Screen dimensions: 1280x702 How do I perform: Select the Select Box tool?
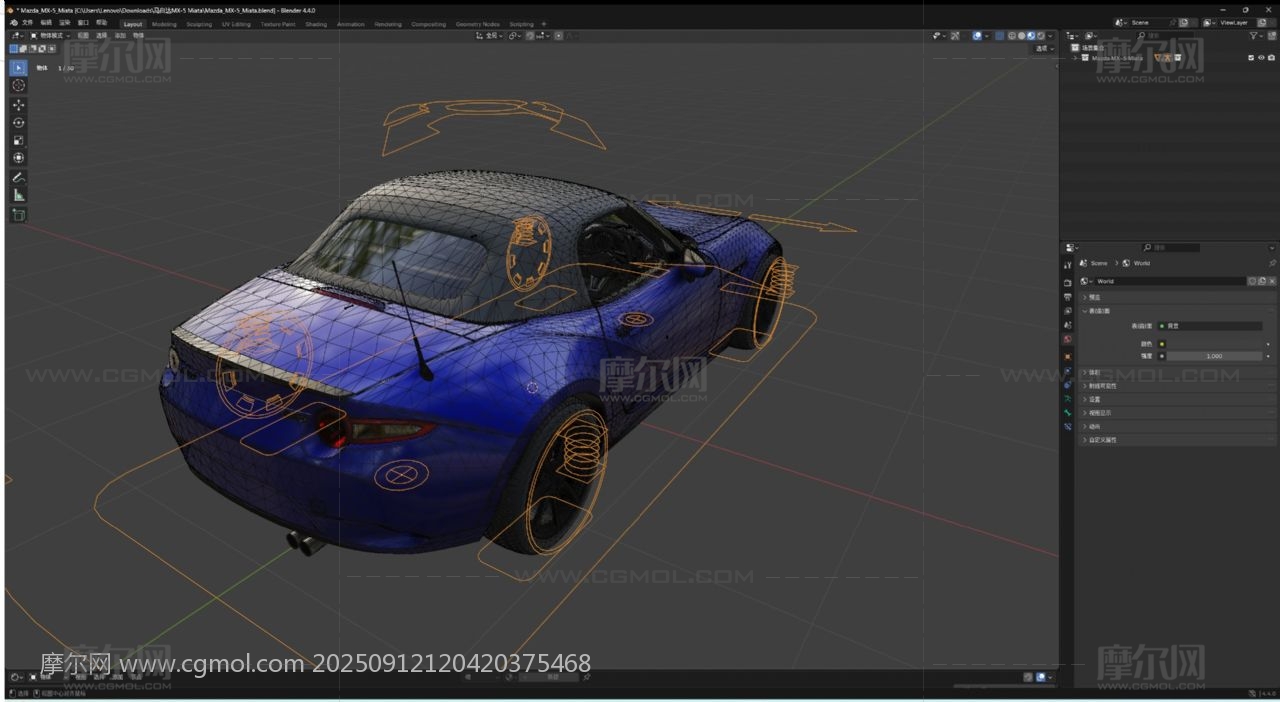coord(18,68)
